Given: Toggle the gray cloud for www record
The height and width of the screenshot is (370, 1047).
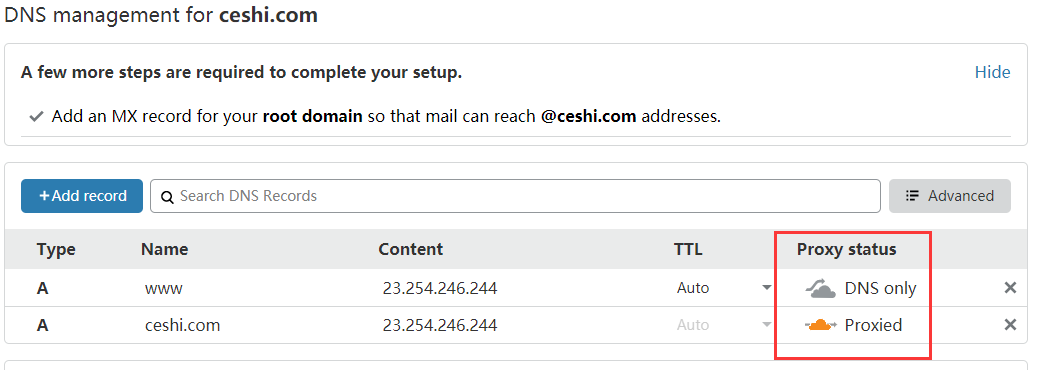Looking at the screenshot, I should tap(820, 289).
